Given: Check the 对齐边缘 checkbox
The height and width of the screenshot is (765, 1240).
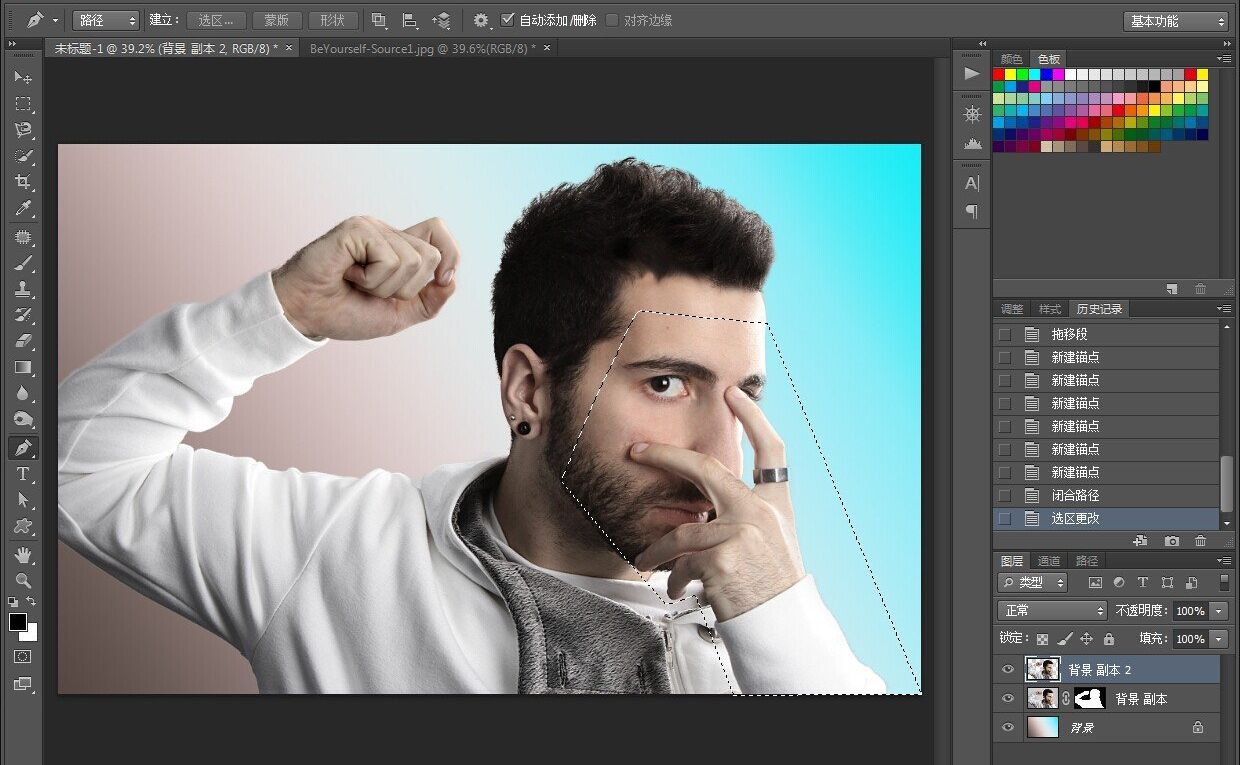Looking at the screenshot, I should click(x=612, y=20).
